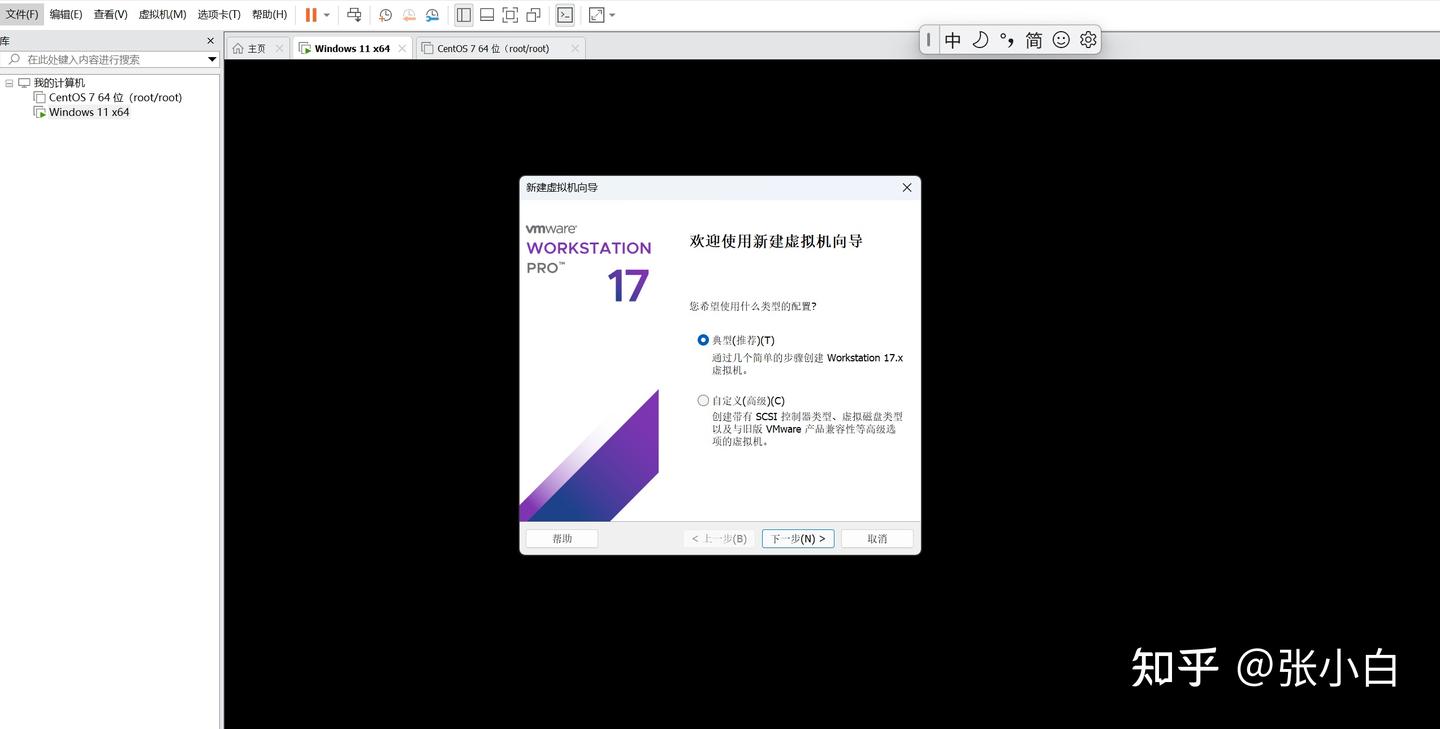Open the dropdown arrow beside the stretch icon

[x=612, y=15]
